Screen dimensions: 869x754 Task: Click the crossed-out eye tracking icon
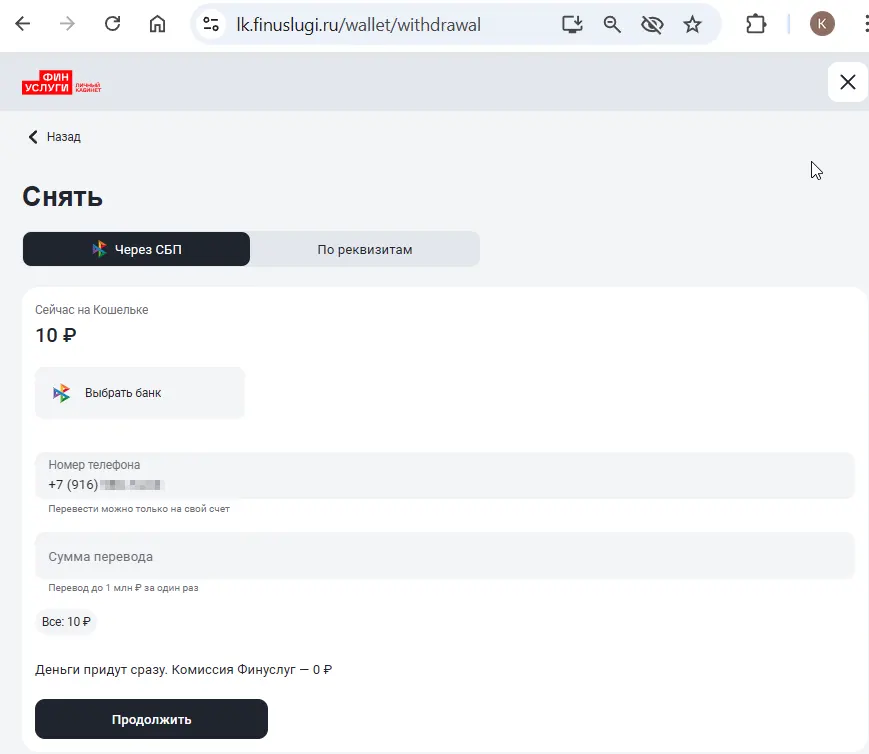coord(652,24)
